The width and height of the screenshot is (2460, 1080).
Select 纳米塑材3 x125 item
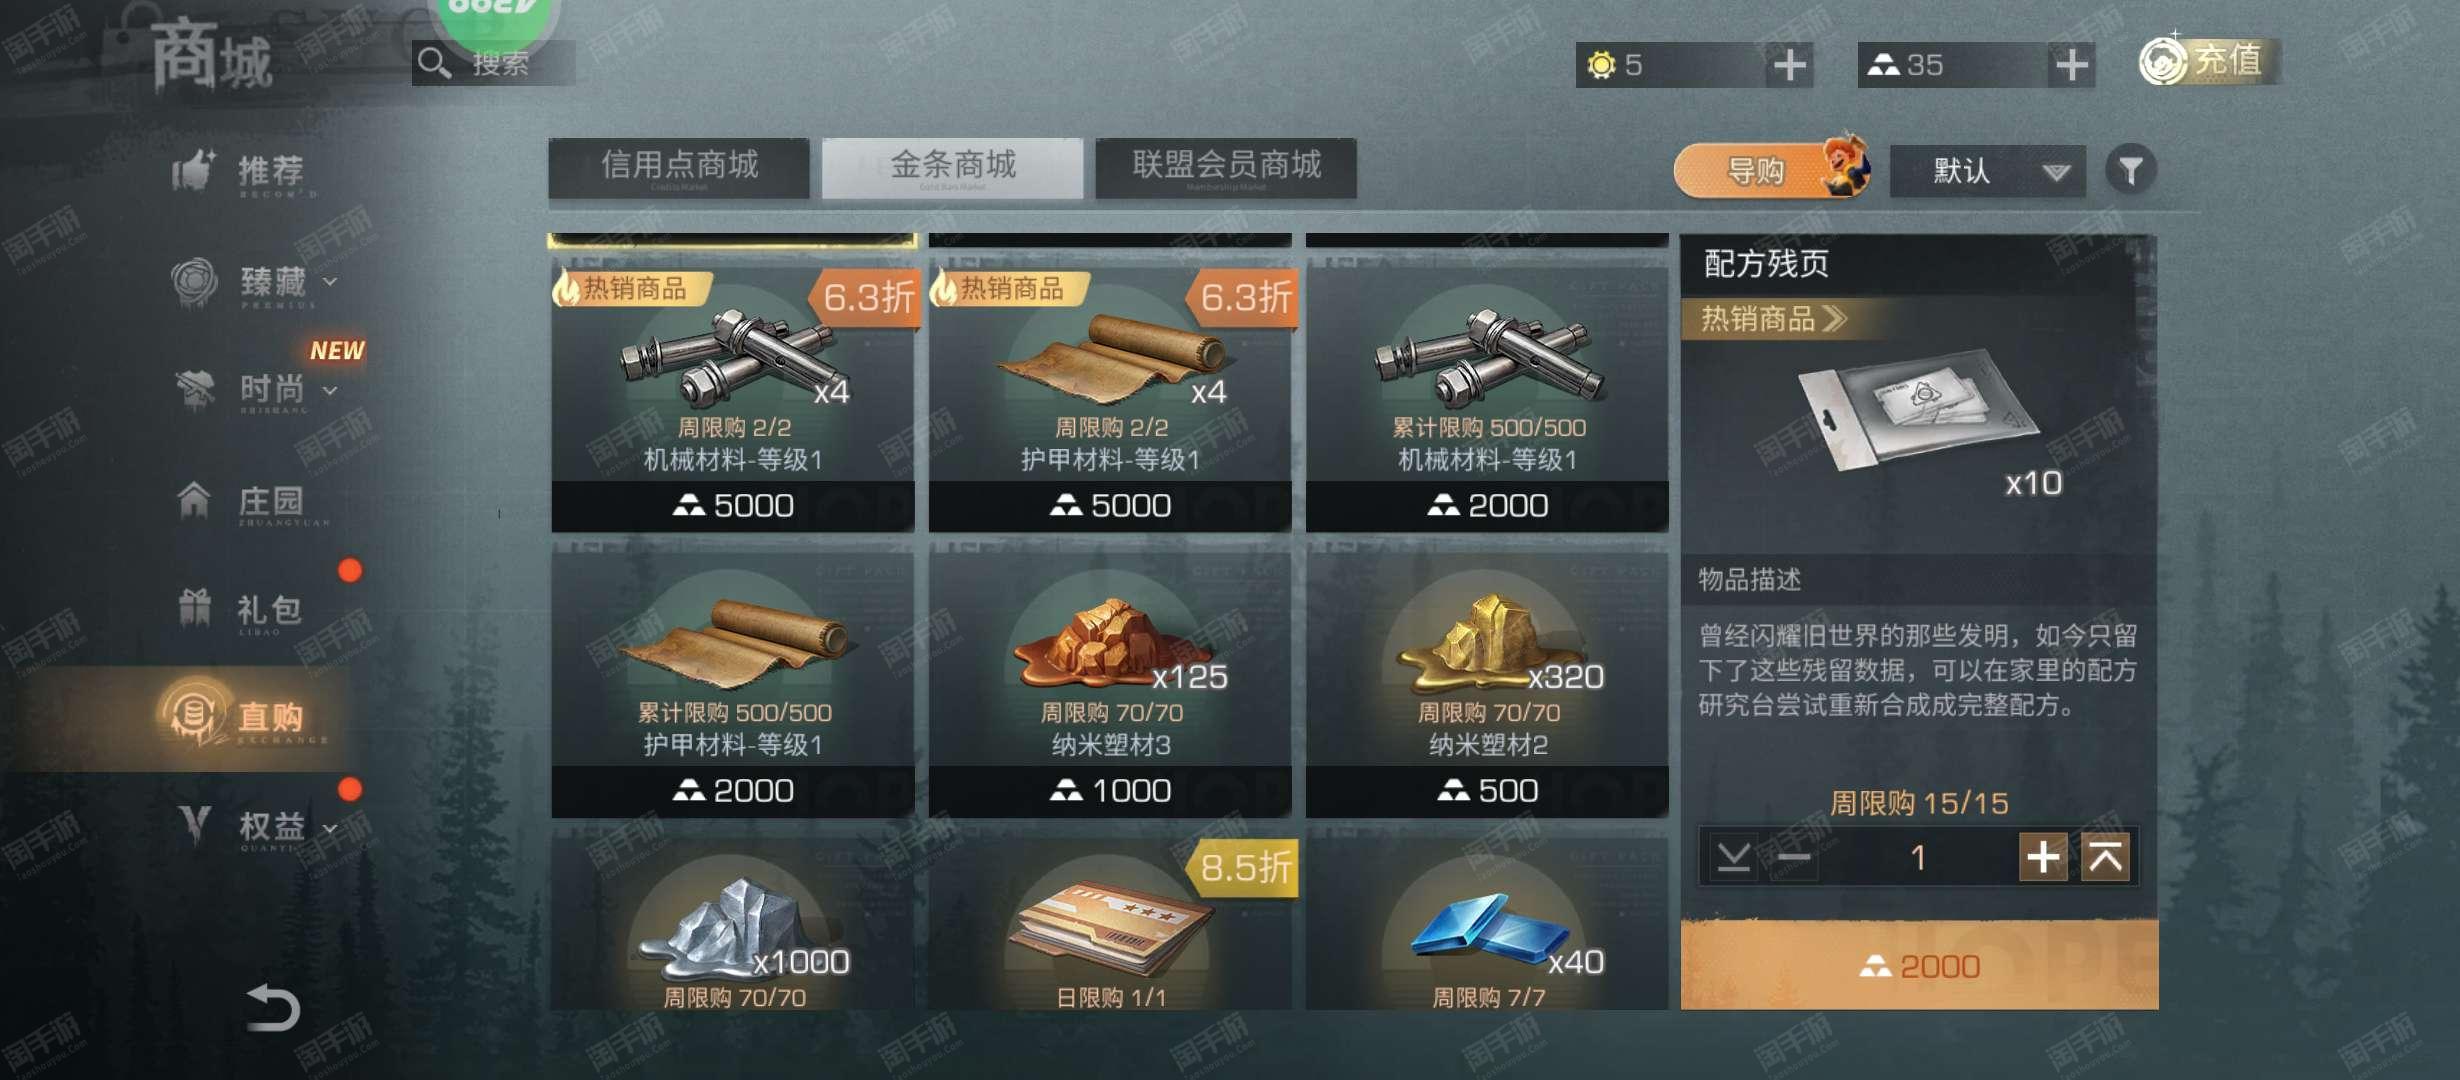[x=1110, y=682]
